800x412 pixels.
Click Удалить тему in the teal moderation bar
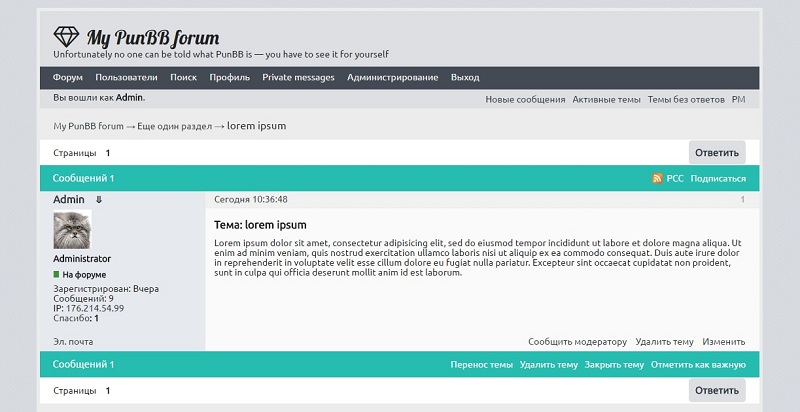point(548,365)
